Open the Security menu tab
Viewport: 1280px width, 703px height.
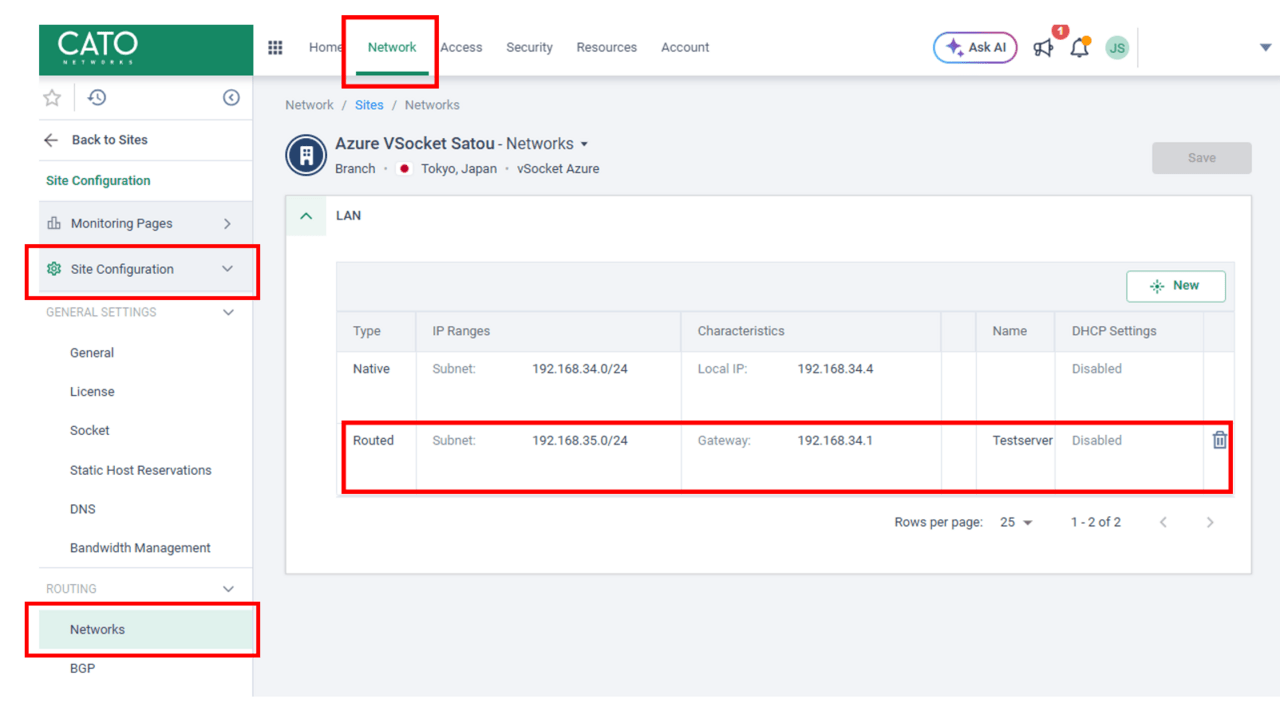click(x=529, y=47)
